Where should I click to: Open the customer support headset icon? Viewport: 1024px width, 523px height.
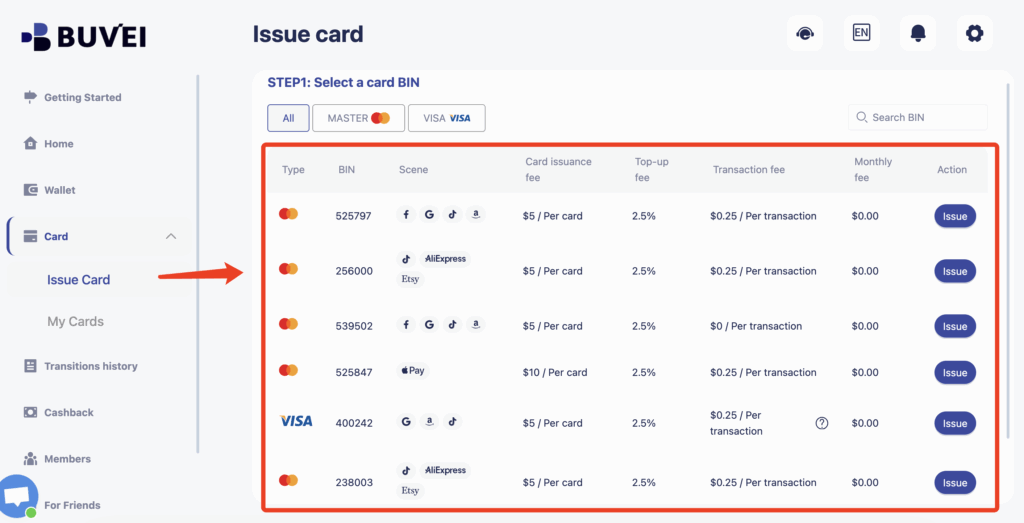[x=804, y=33]
